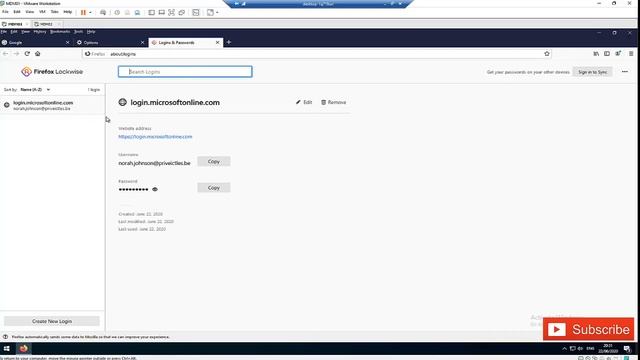Image resolution: width=640 pixels, height=360 pixels.
Task: Expand VMware stretch guest dropdown
Action: point(217,13)
